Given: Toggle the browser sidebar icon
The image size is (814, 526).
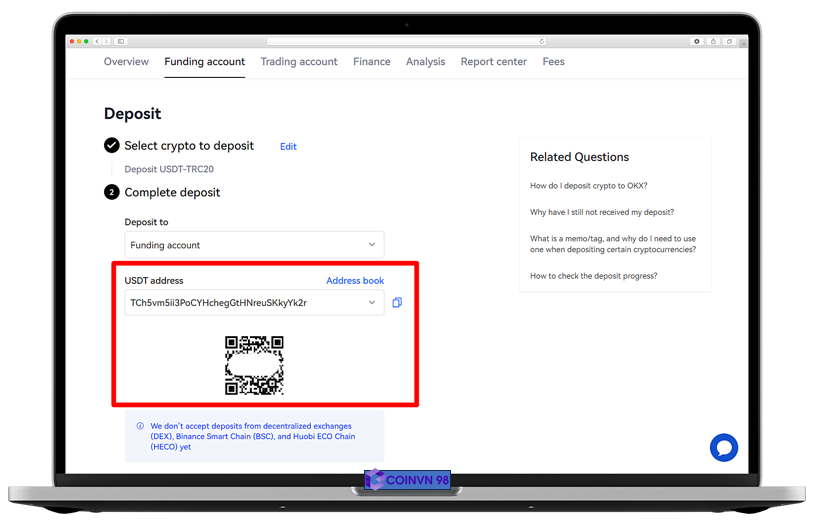Looking at the screenshot, I should pos(121,41).
